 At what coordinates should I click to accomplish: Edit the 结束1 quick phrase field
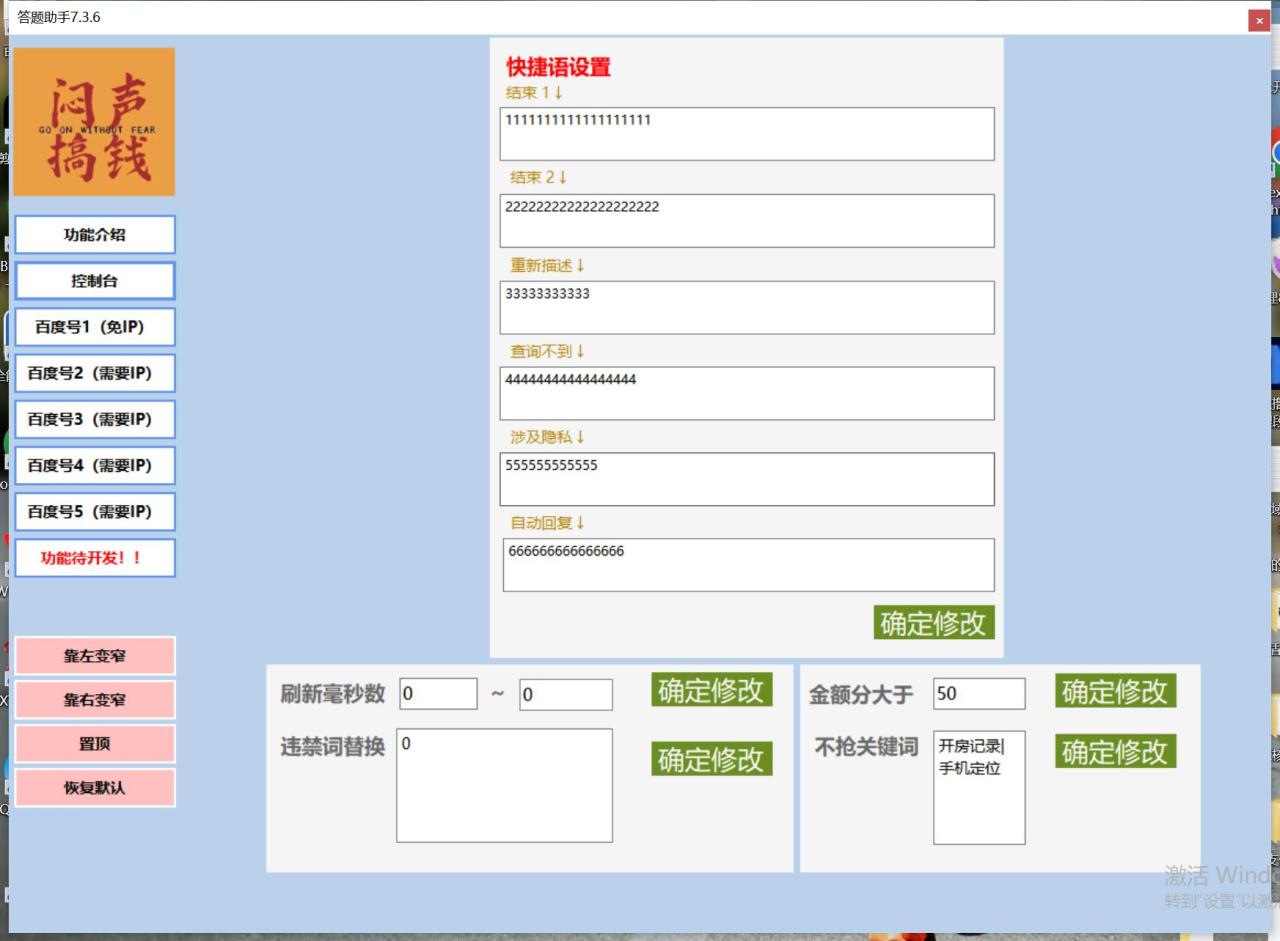(747, 133)
